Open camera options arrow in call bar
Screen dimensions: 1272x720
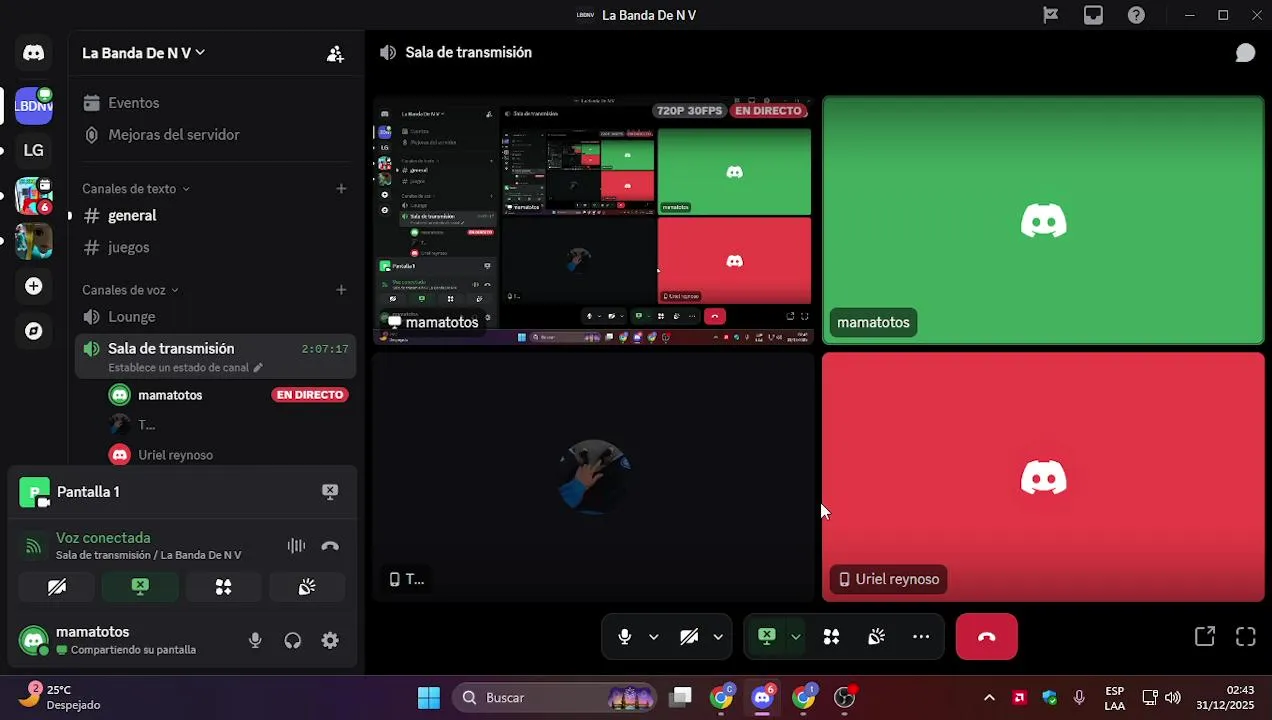click(718, 637)
